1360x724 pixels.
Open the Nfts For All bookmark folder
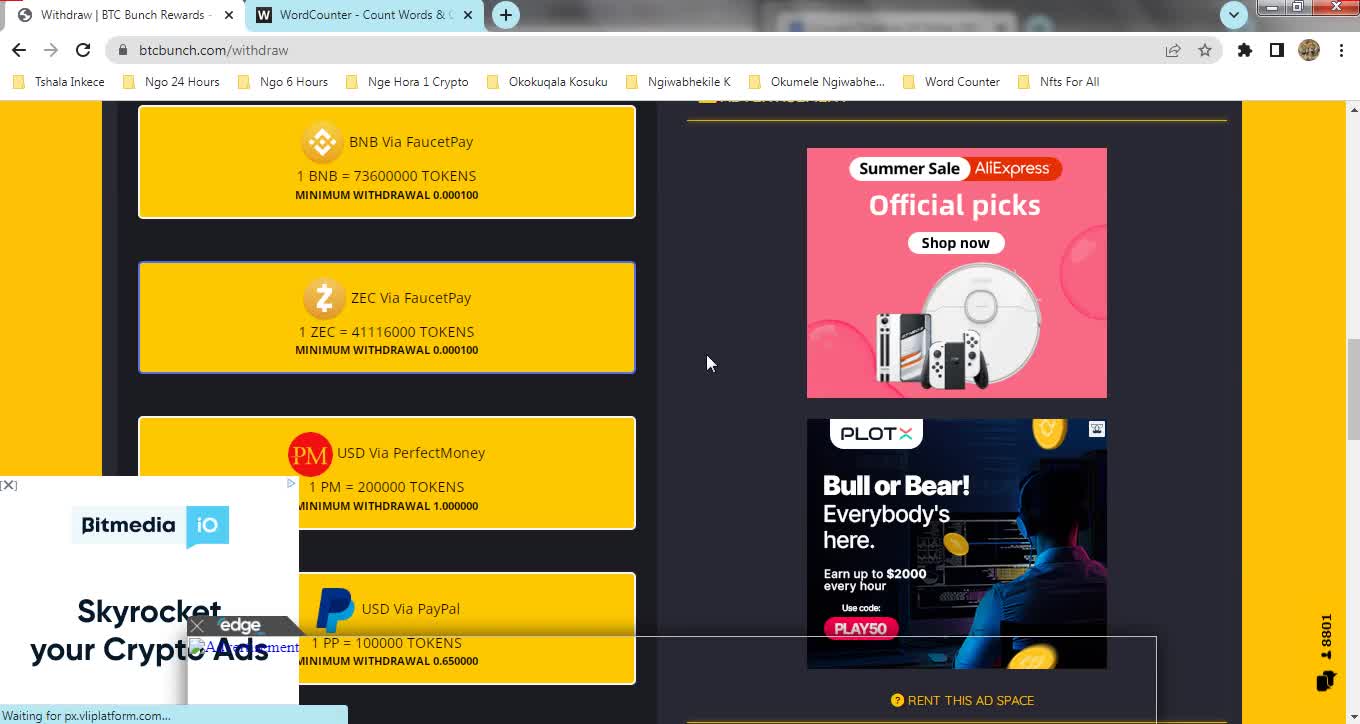point(1058,82)
